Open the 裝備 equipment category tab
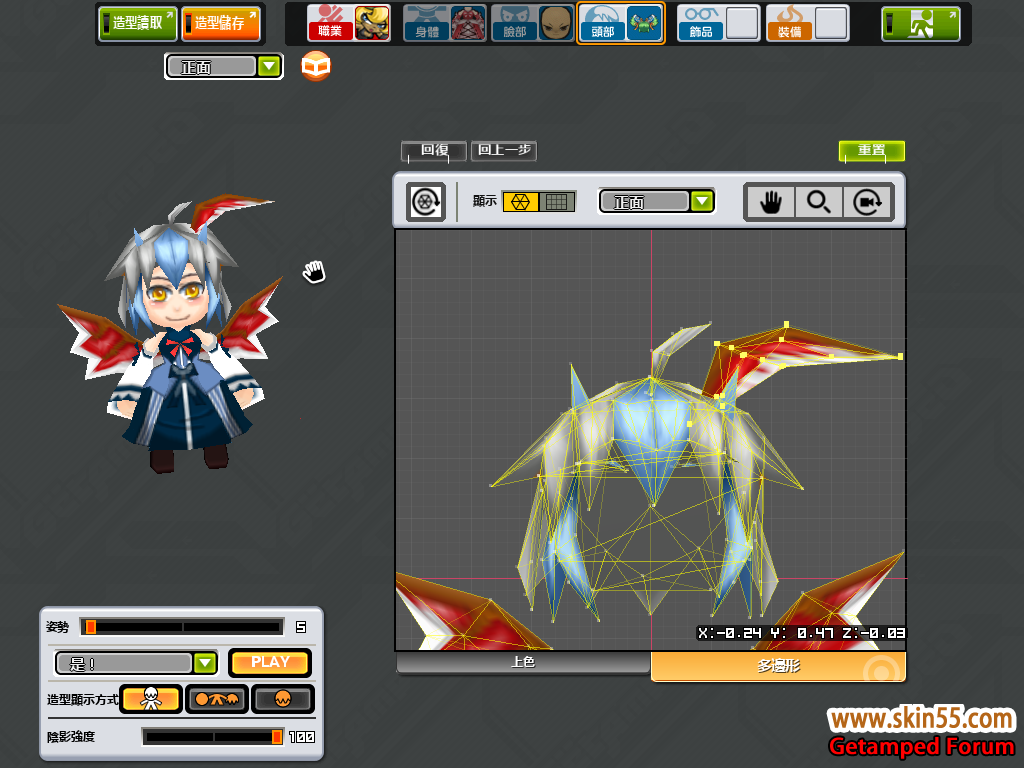 pos(790,23)
